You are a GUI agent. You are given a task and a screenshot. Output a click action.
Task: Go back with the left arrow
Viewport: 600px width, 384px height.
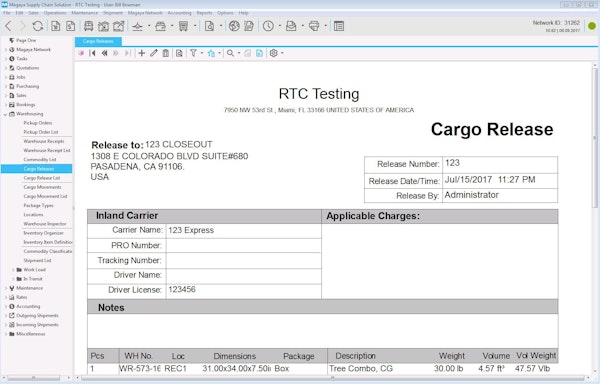8,26
